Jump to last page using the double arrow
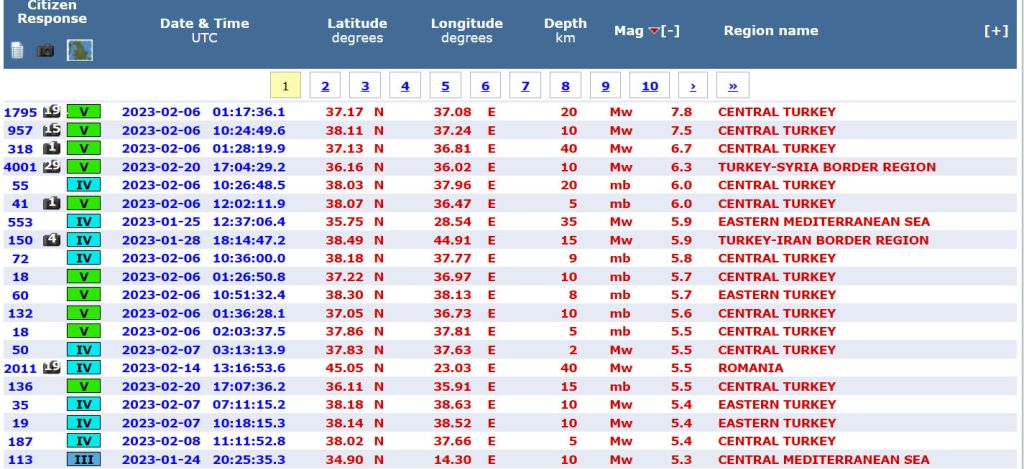 click(733, 86)
